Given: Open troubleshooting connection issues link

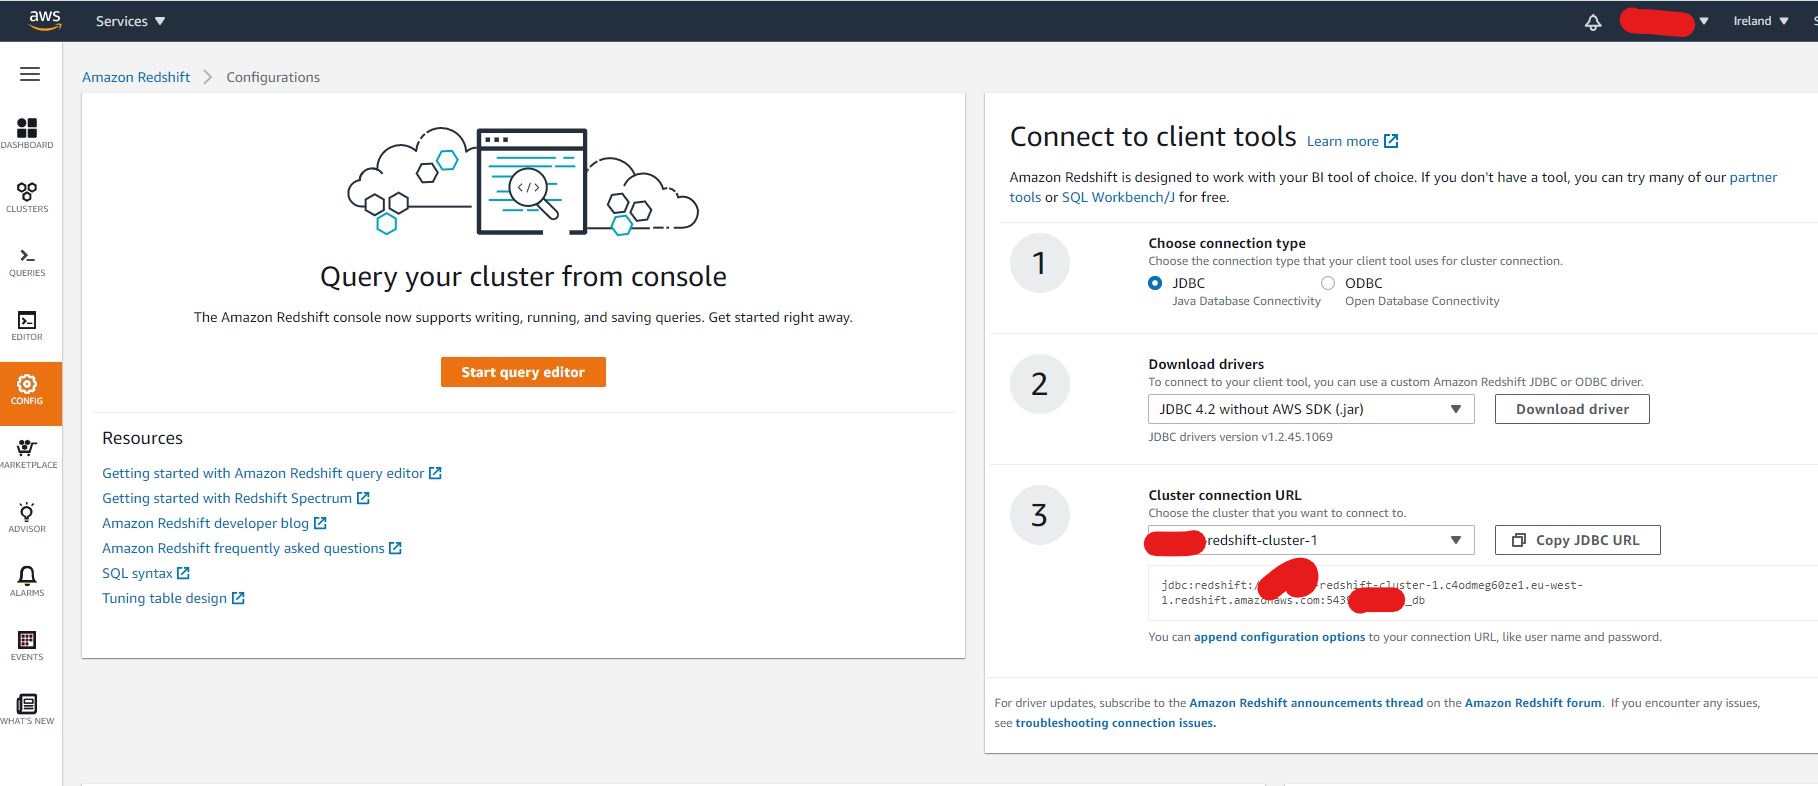Looking at the screenshot, I should pyautogui.click(x=1115, y=723).
